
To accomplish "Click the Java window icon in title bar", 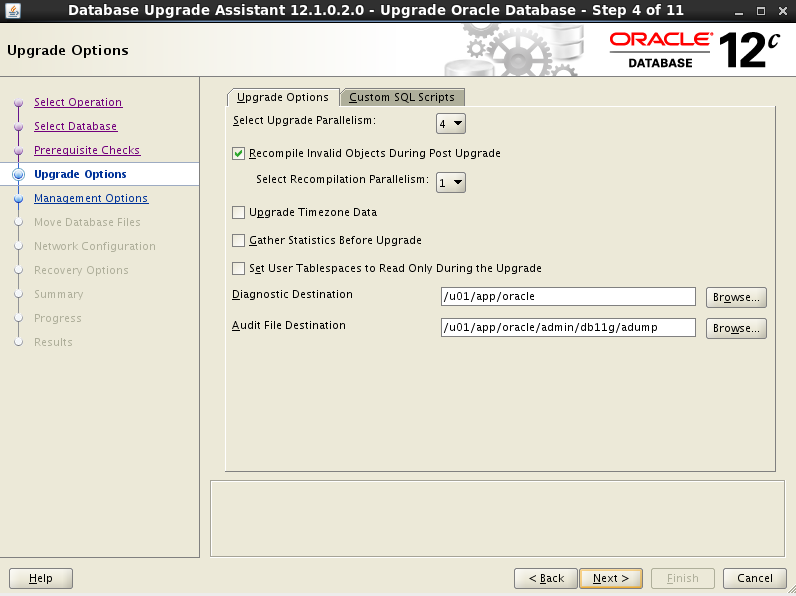I will (x=13, y=10).
